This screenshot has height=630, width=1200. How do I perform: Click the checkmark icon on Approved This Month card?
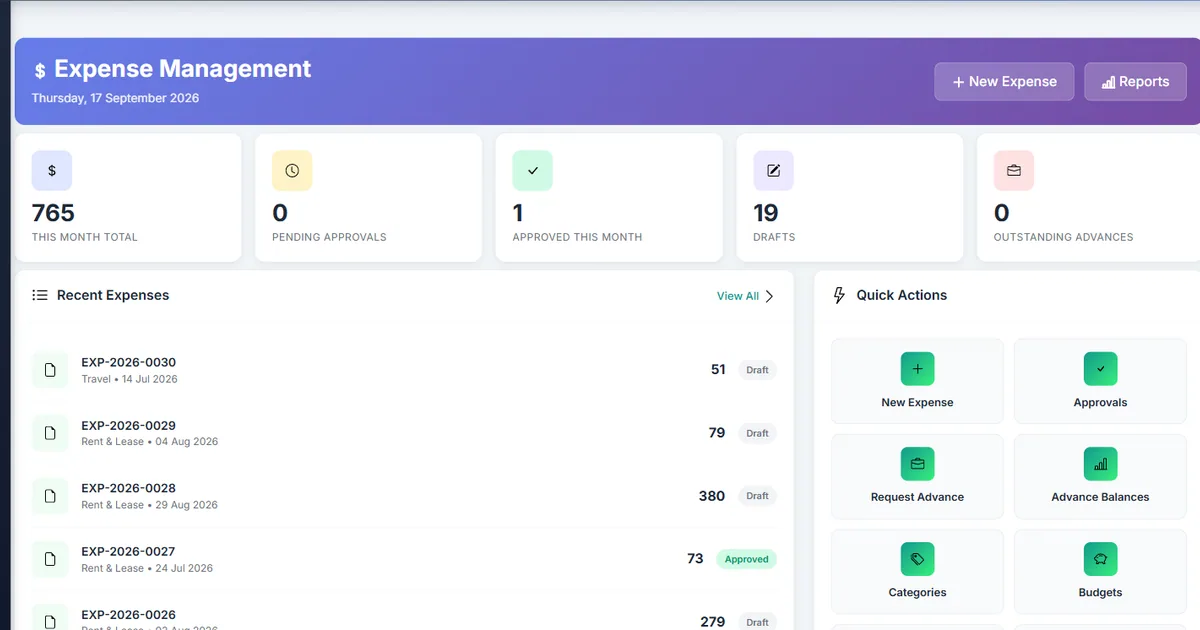533,171
